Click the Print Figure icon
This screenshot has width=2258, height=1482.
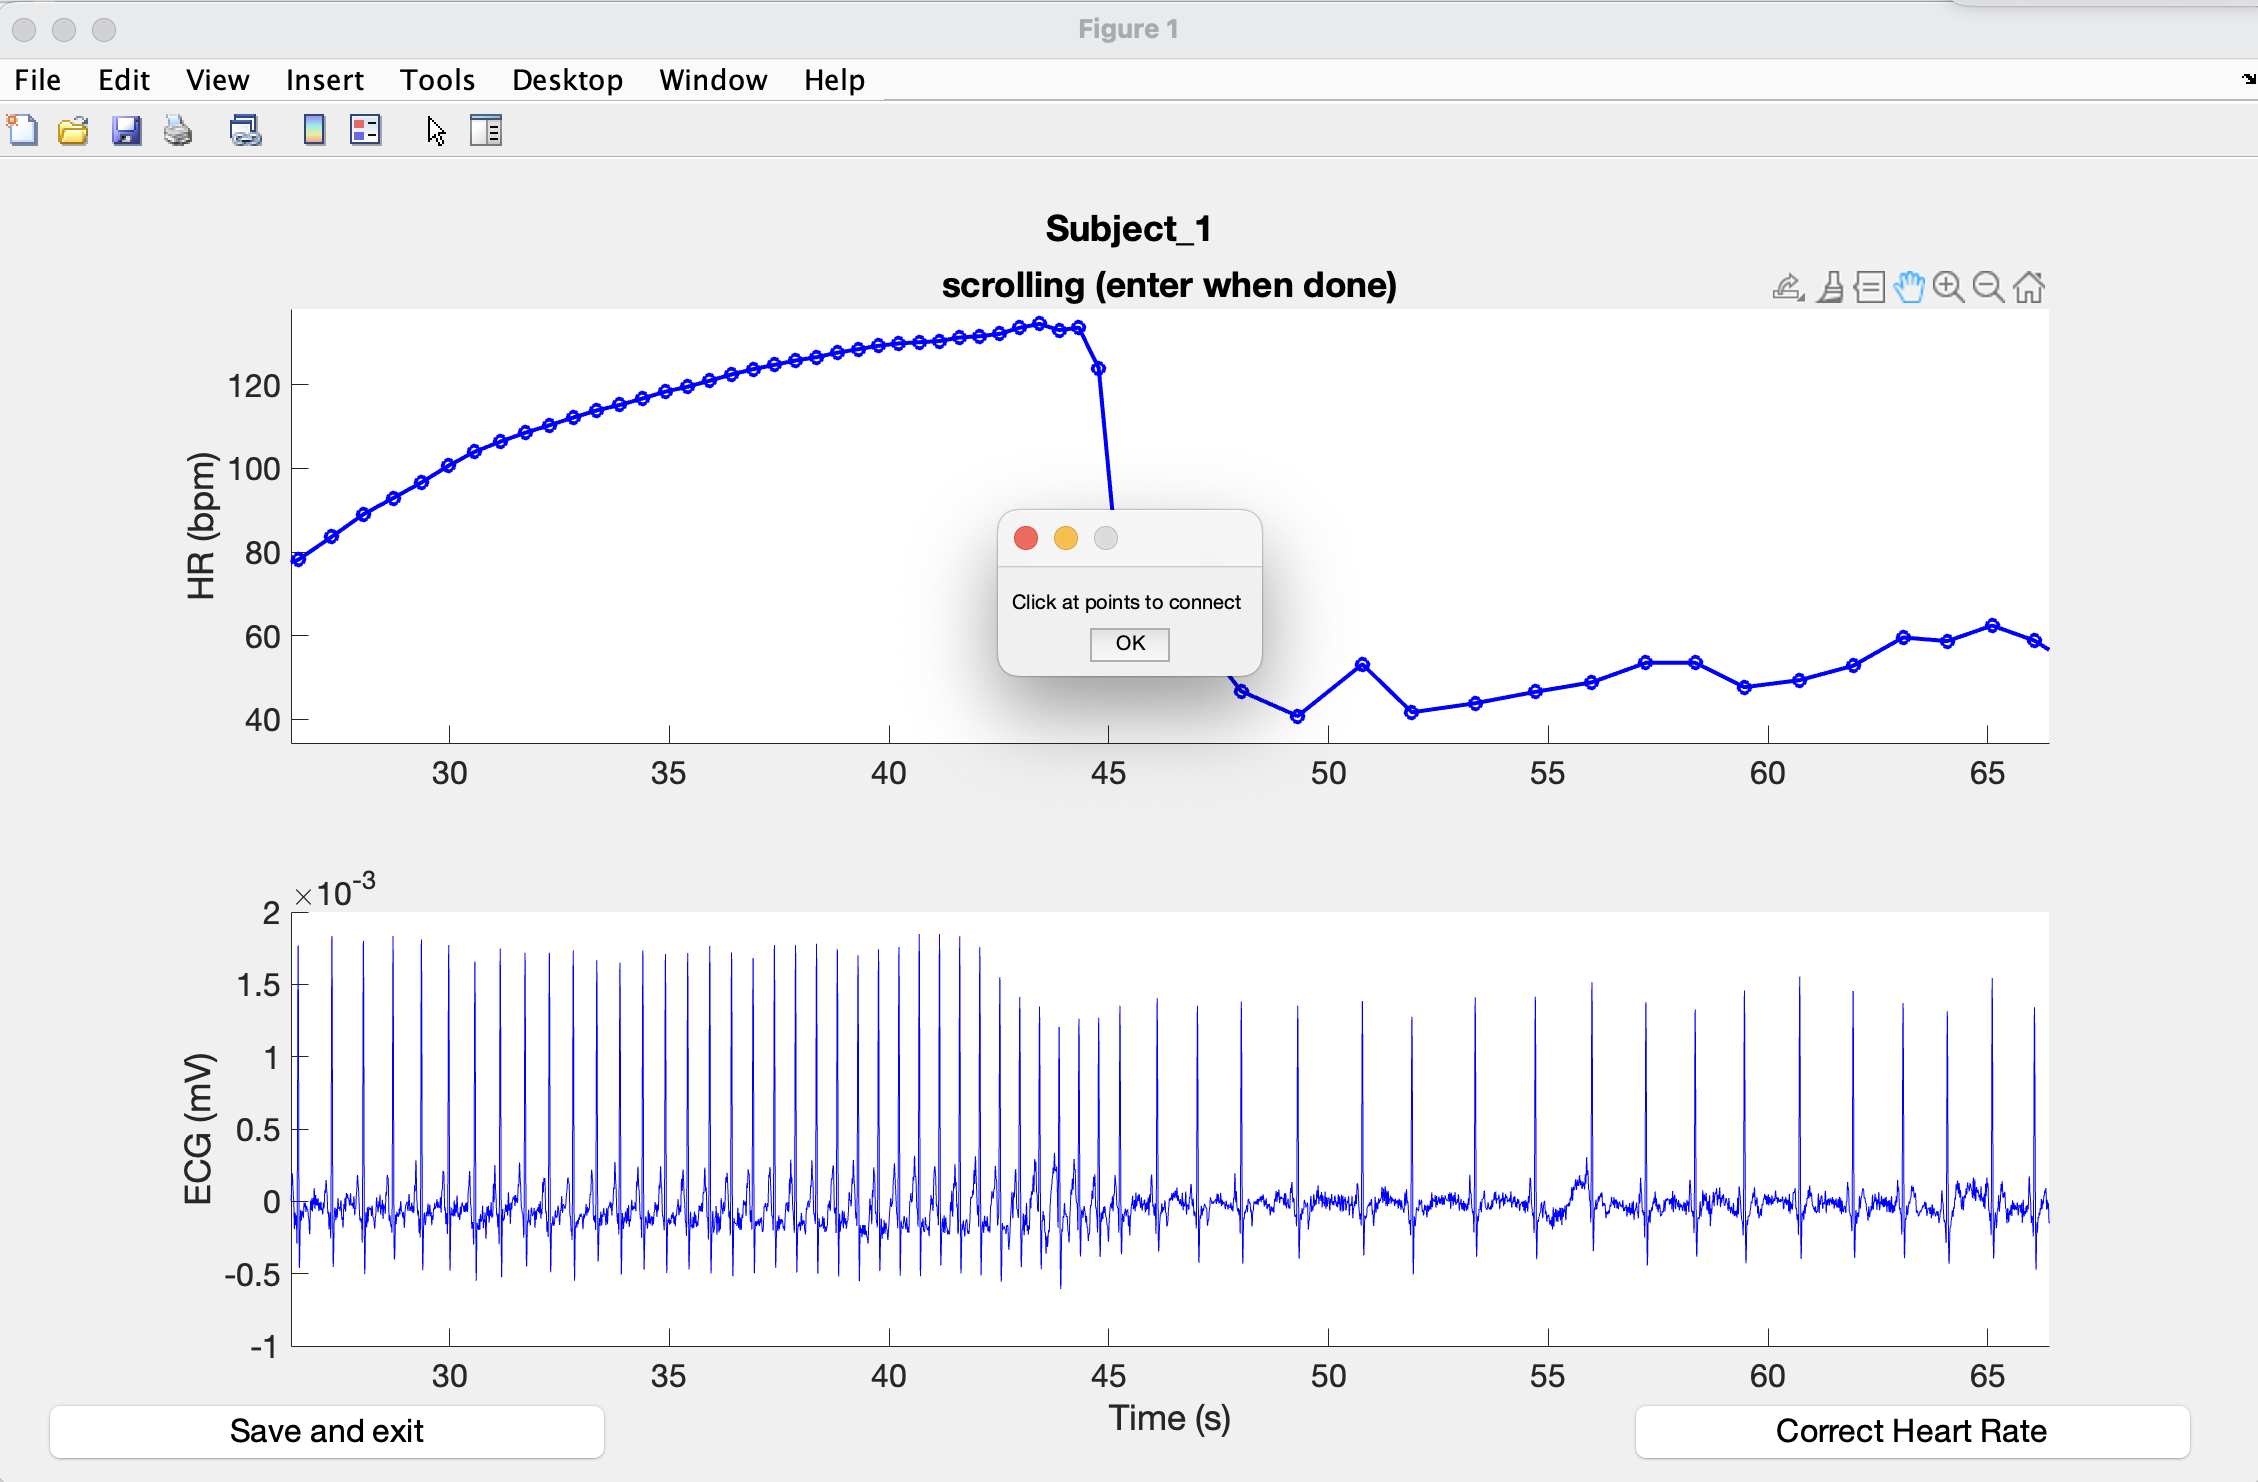point(178,131)
